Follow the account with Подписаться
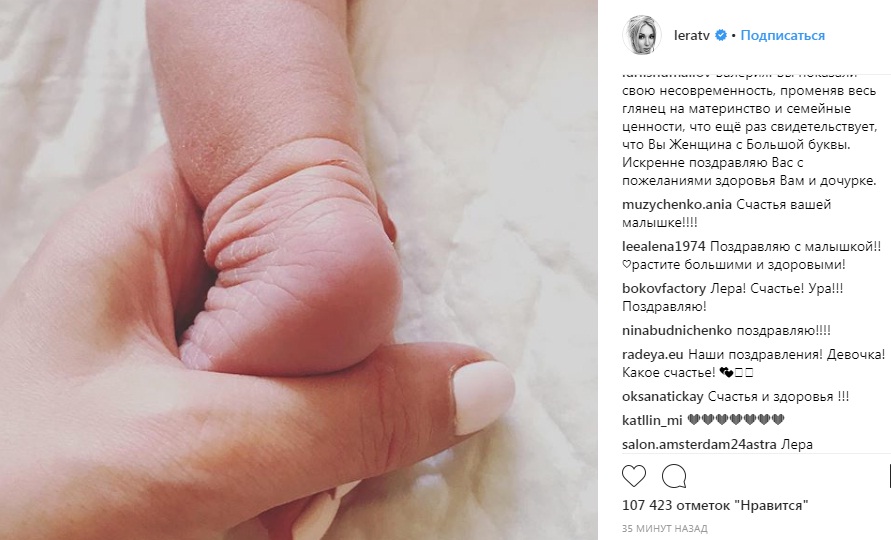 pyautogui.click(x=782, y=35)
